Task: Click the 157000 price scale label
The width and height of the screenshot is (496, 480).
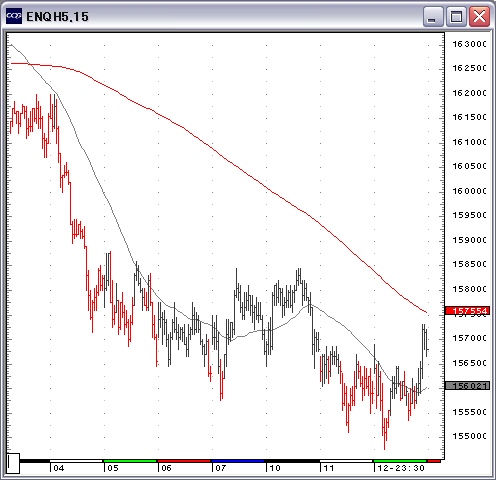Action: pos(469,338)
